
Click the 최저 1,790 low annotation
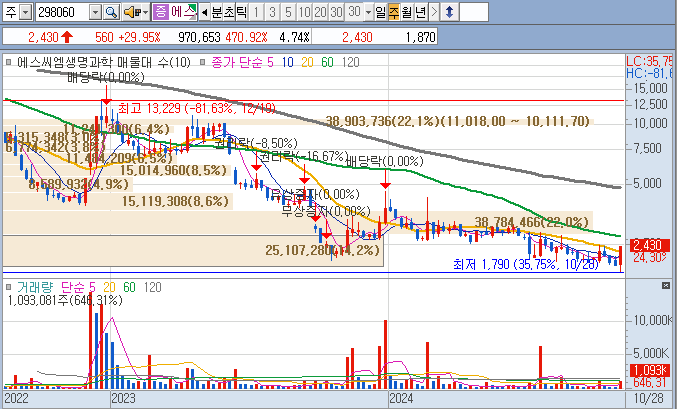[x=526, y=264]
